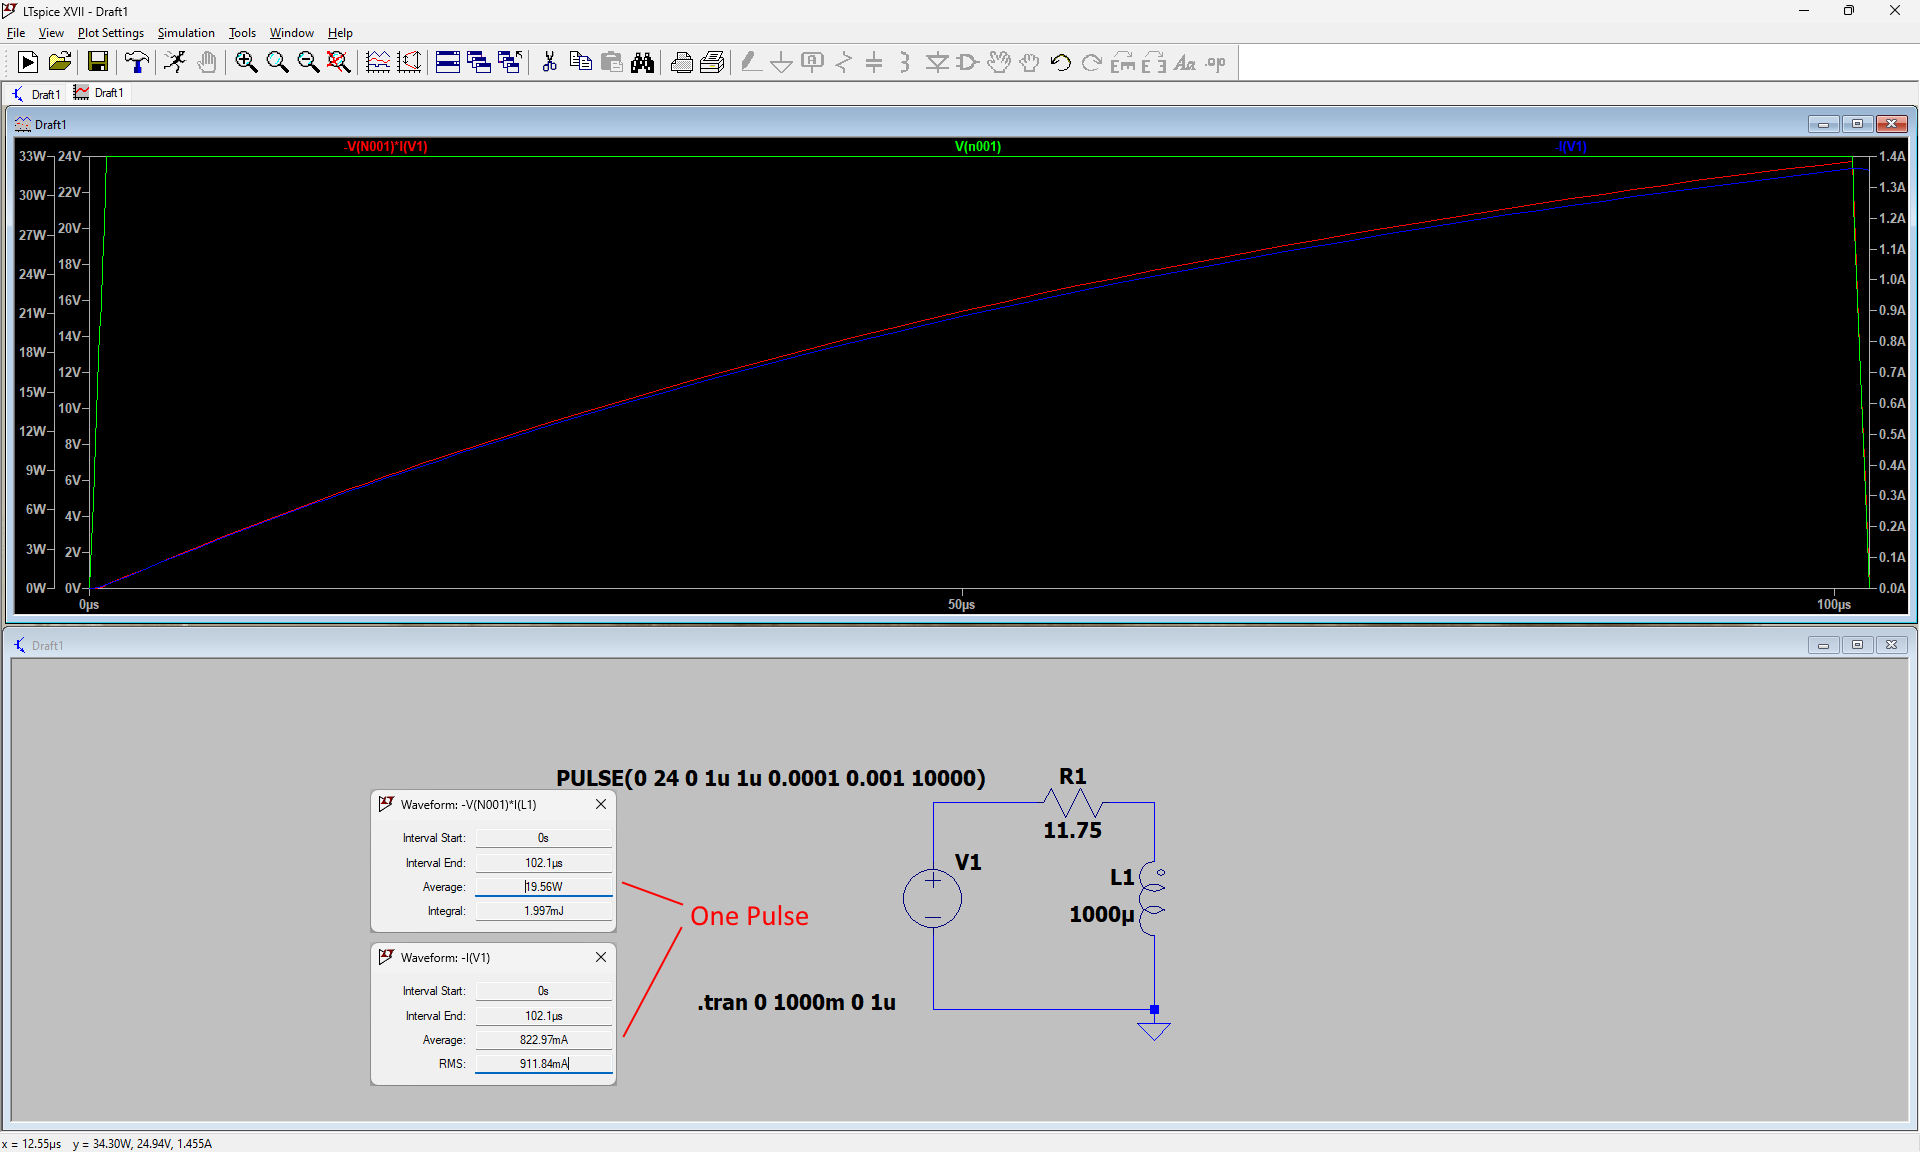Click the Print icon
This screenshot has height=1152, width=1920.
[x=681, y=62]
